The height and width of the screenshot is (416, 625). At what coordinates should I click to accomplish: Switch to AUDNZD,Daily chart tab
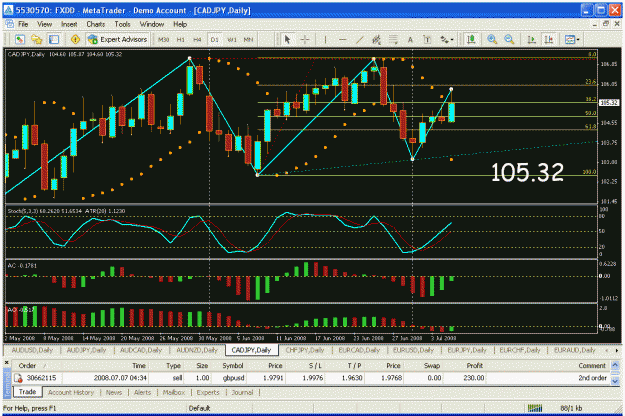197,350
